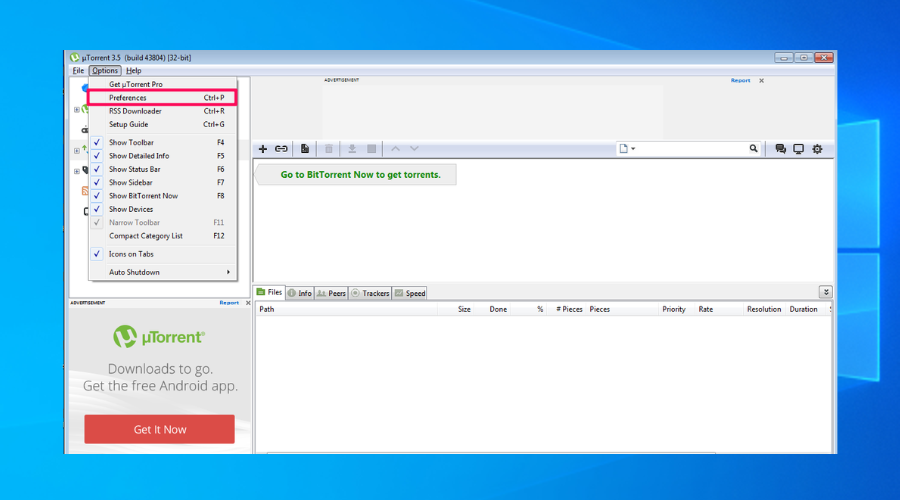
Task: Sort by the Duration column header
Action: coord(806,309)
